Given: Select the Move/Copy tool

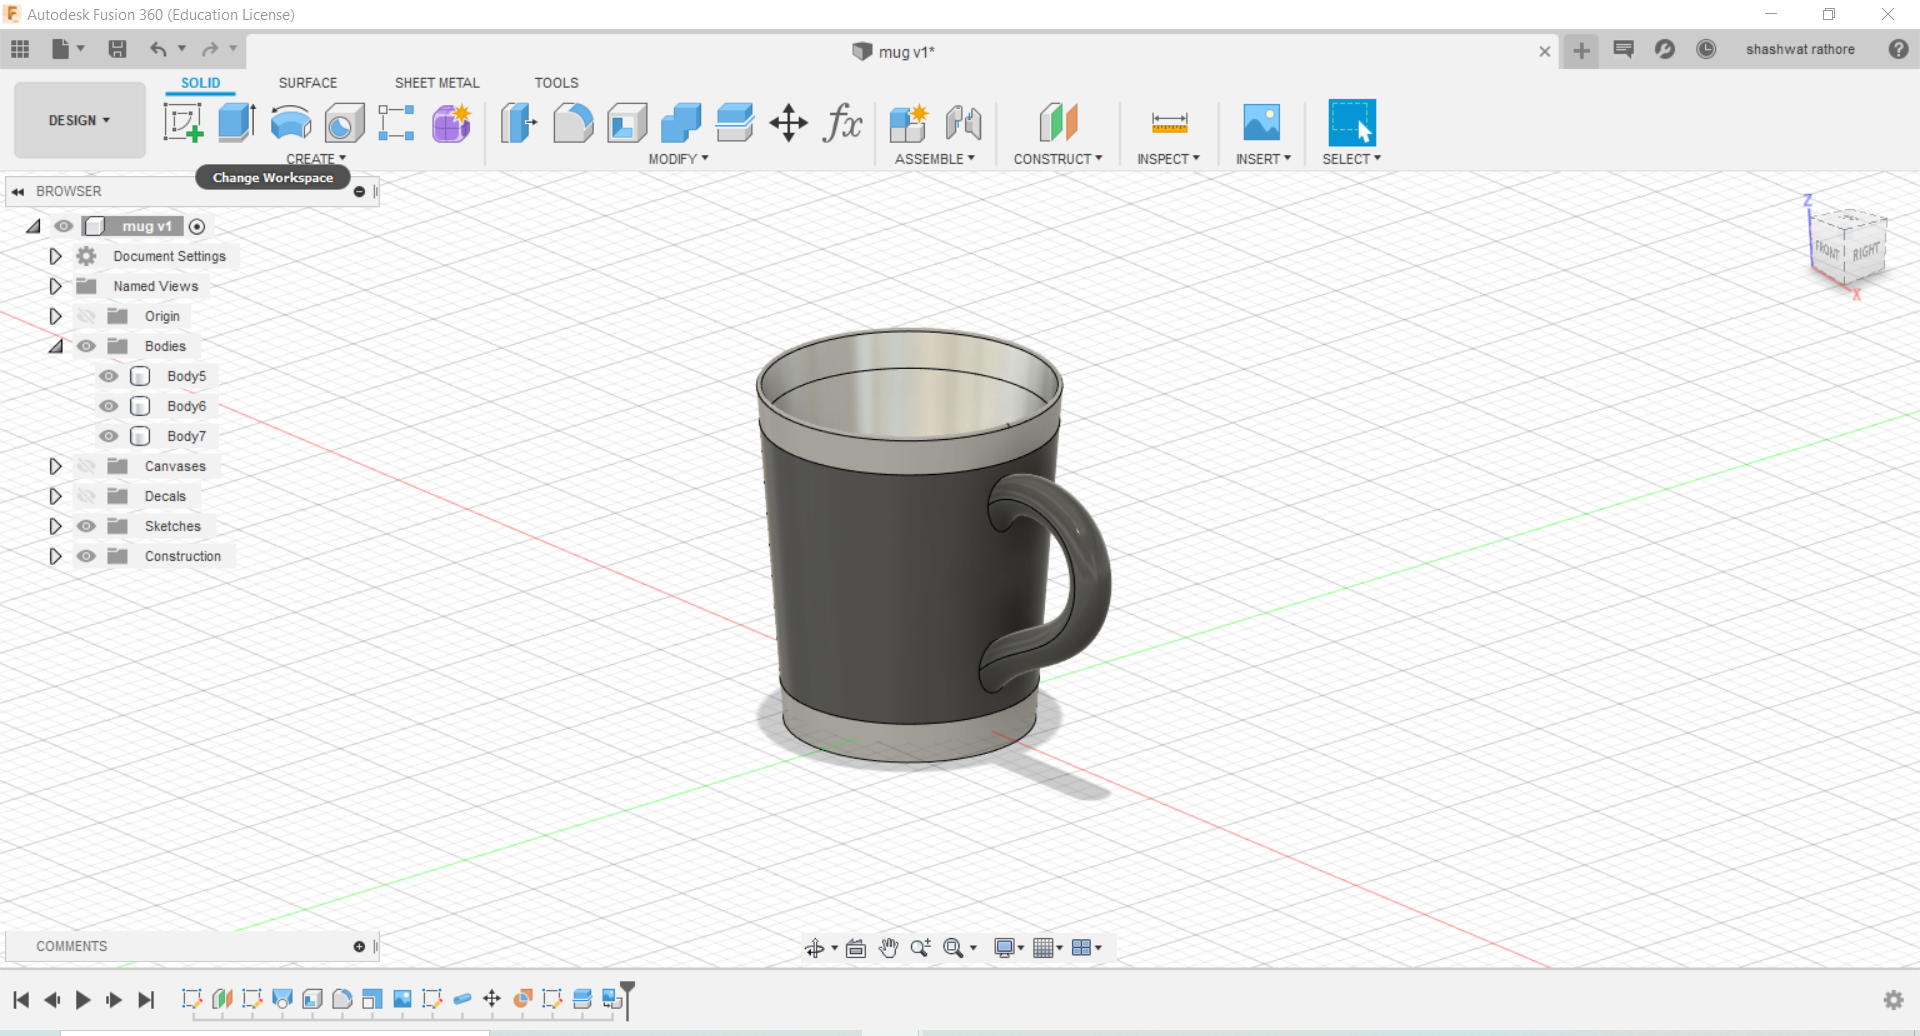Looking at the screenshot, I should tap(789, 123).
